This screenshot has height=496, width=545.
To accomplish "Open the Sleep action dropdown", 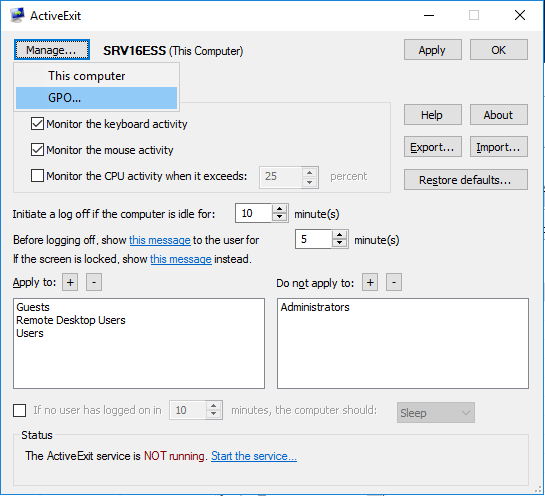I will click(436, 413).
